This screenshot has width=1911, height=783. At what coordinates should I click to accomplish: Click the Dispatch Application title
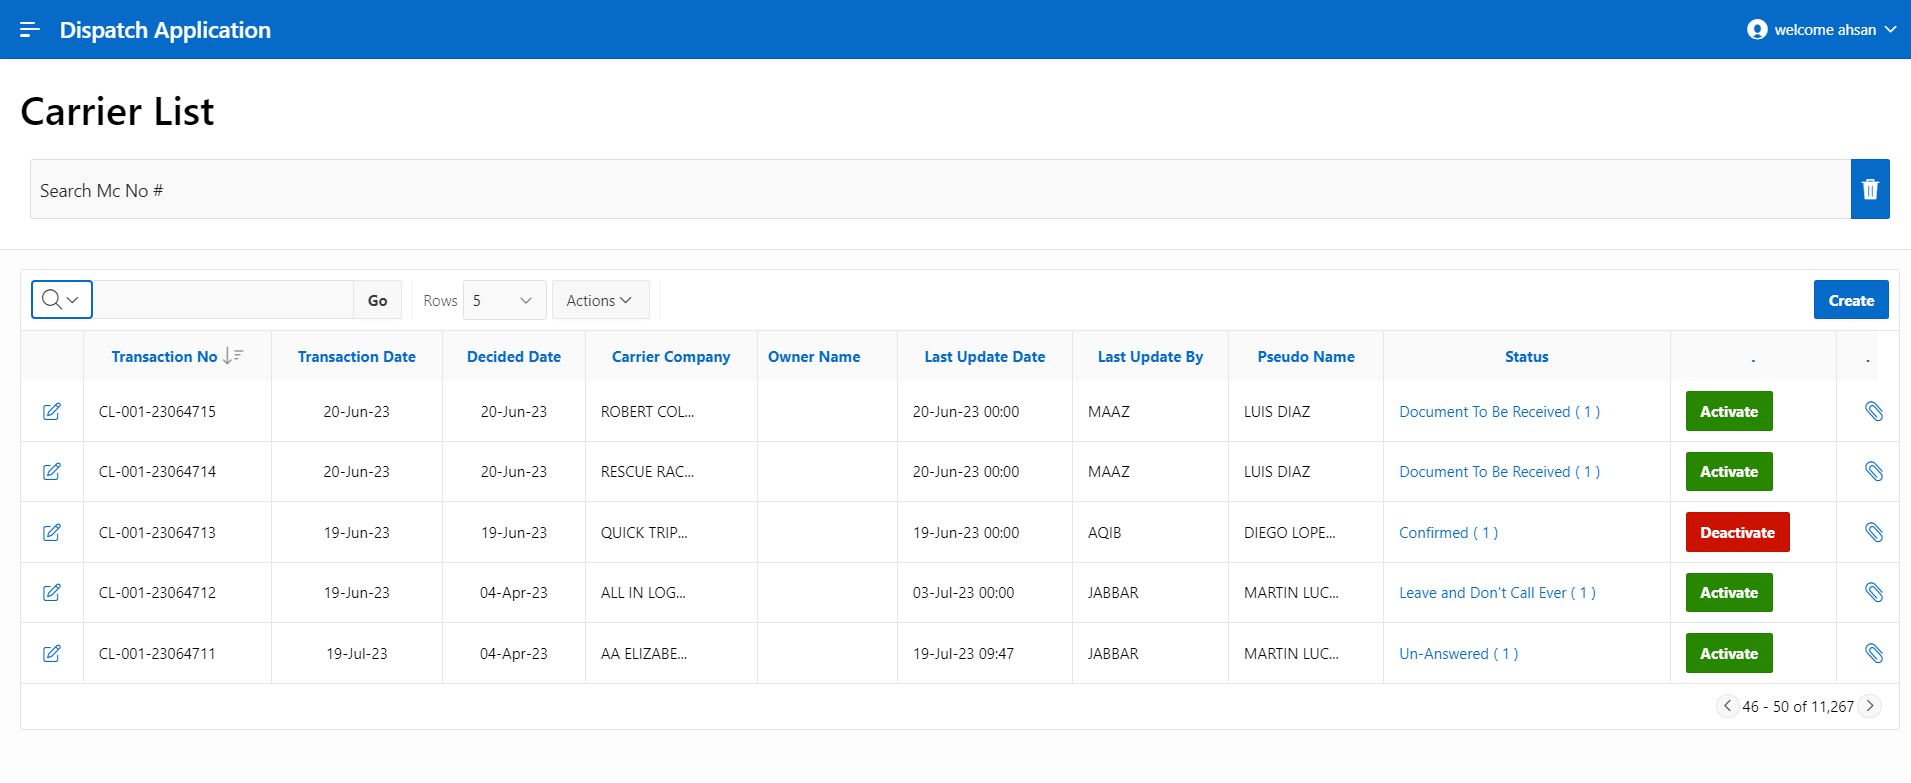coord(165,30)
